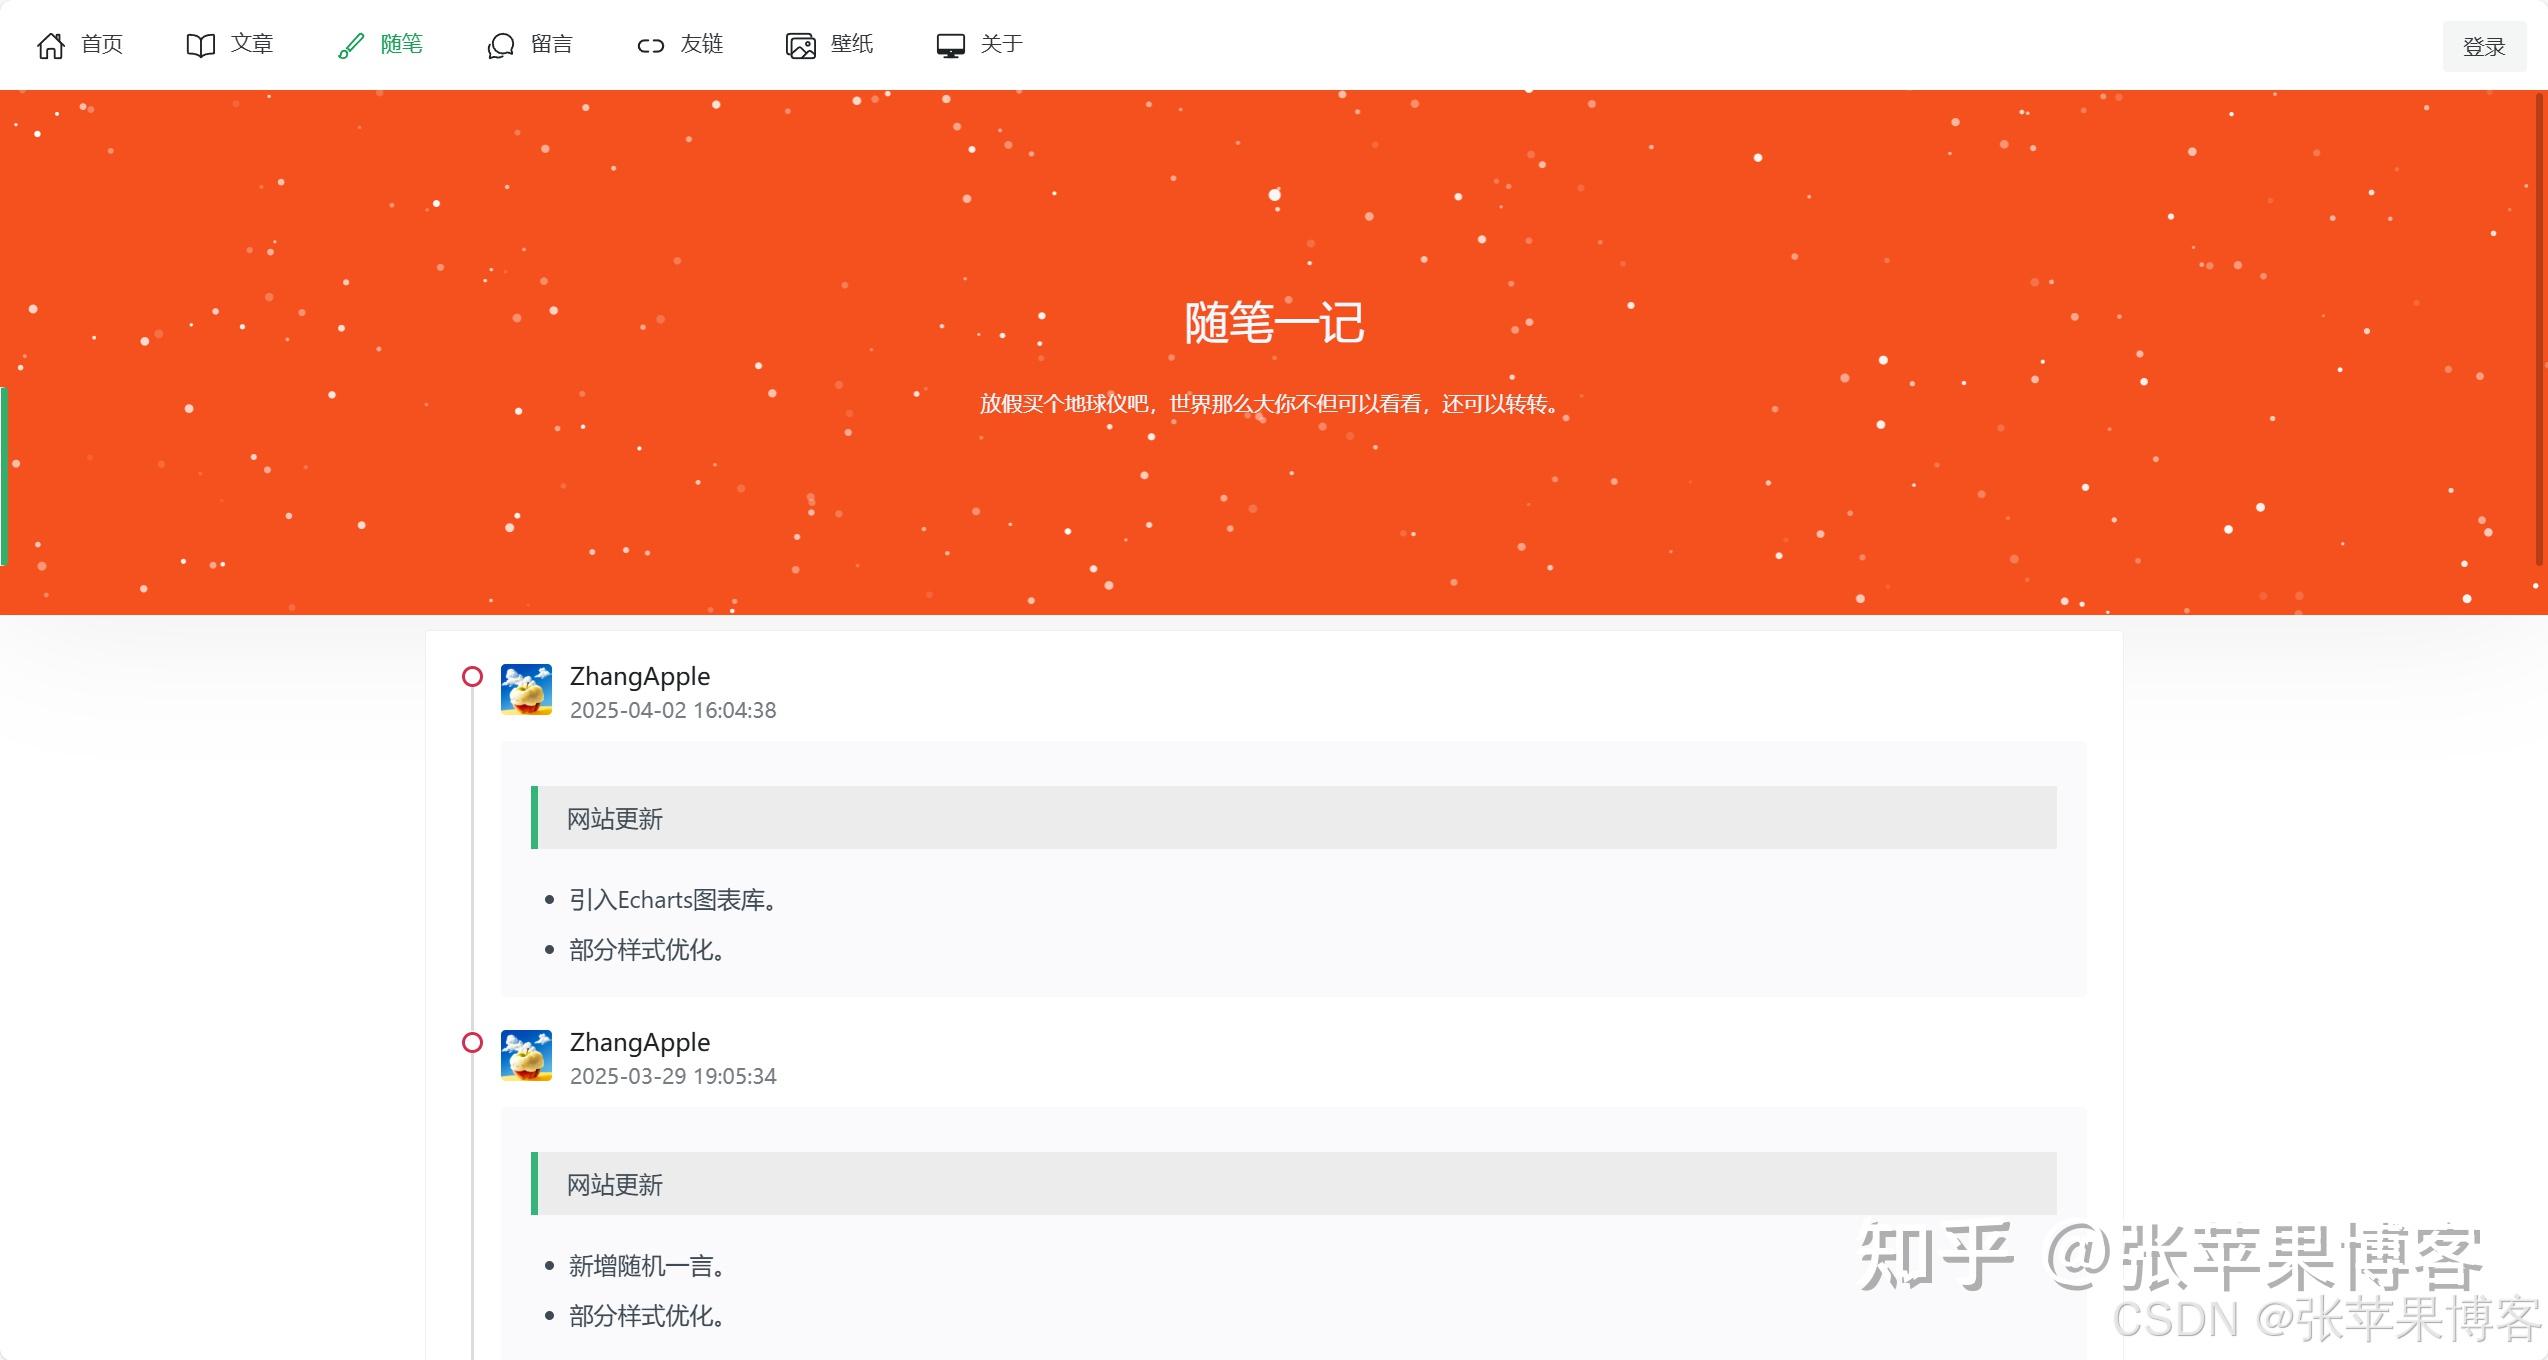Click the ZhangApple username link
This screenshot has width=2548, height=1360.
click(639, 676)
